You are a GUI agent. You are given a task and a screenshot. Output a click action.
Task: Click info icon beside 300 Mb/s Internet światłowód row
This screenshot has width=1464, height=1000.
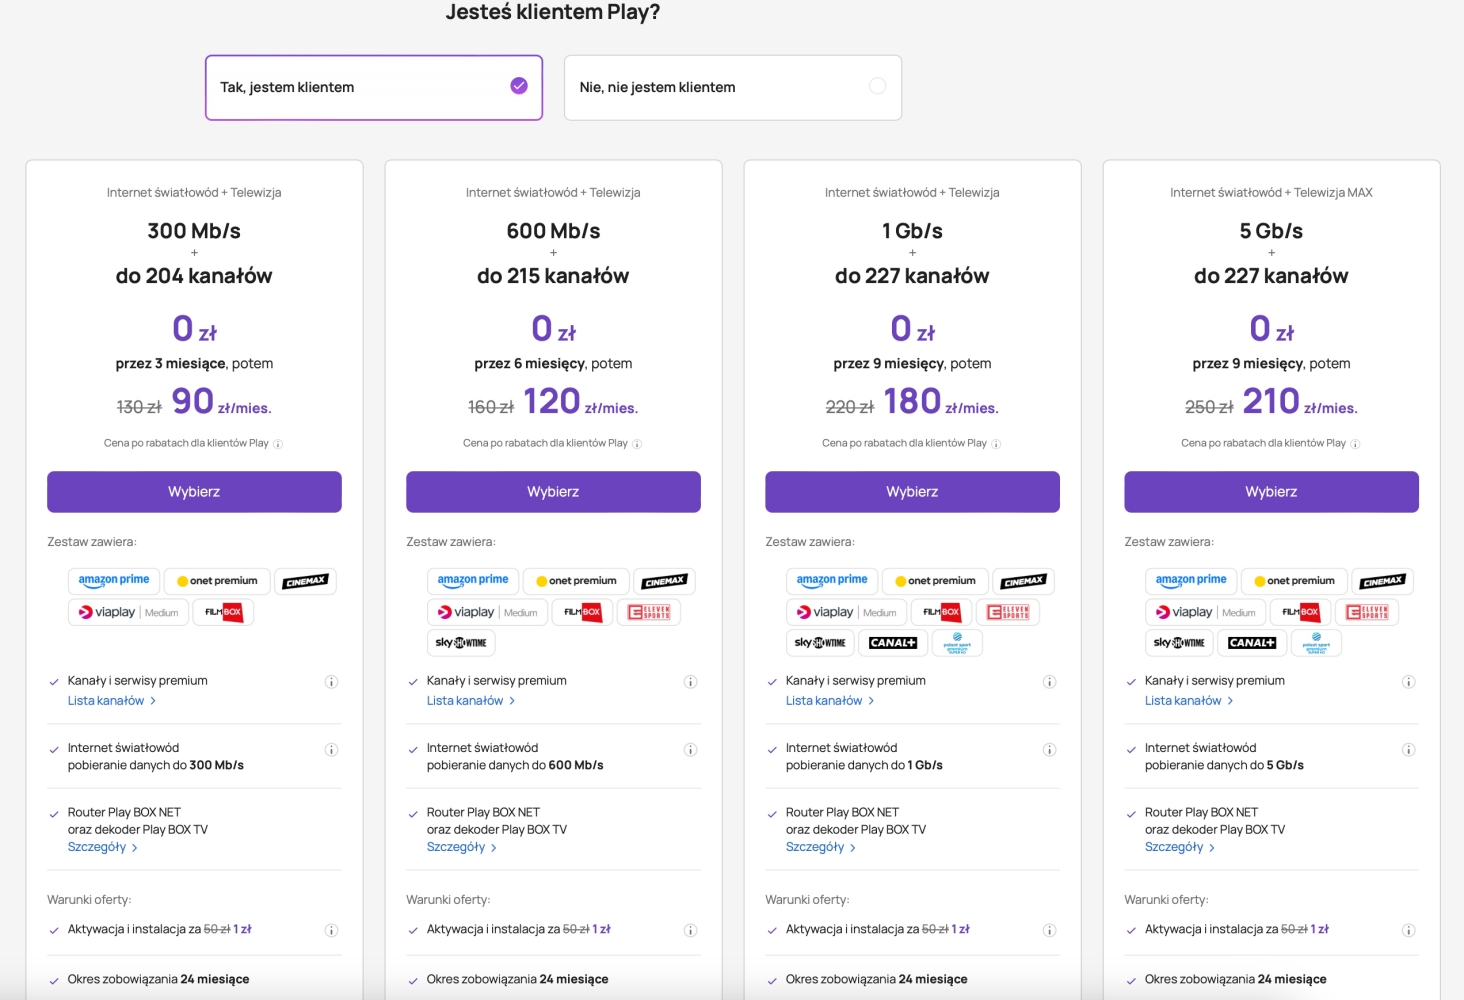click(x=331, y=750)
